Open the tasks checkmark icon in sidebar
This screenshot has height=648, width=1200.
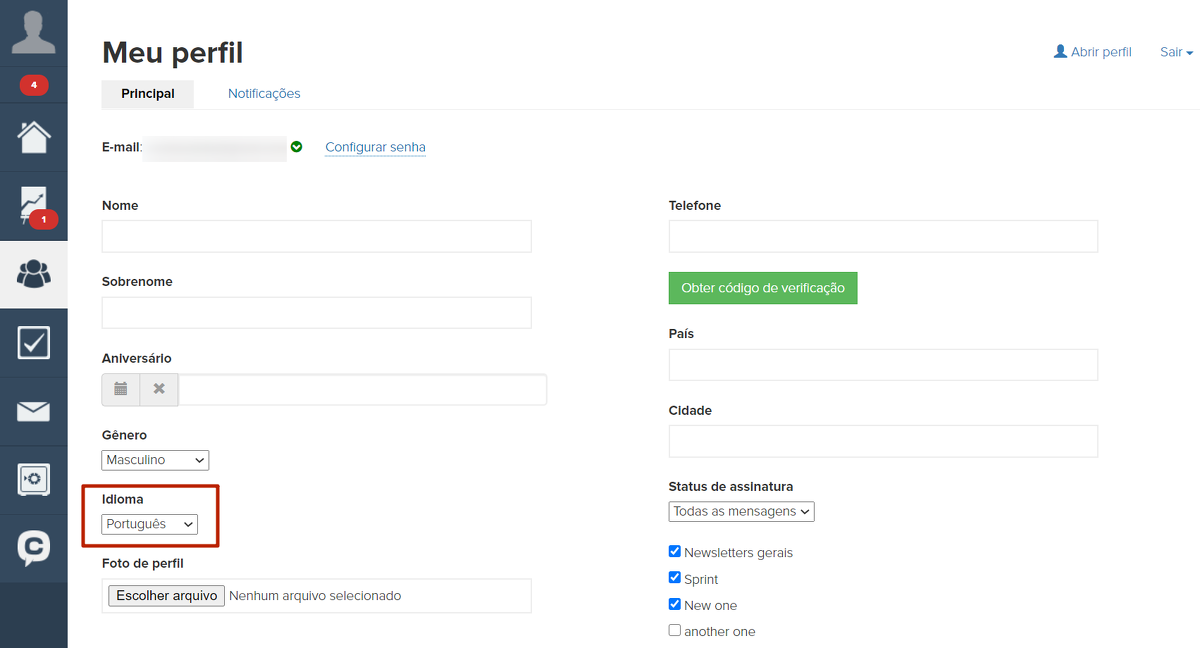(x=33, y=342)
